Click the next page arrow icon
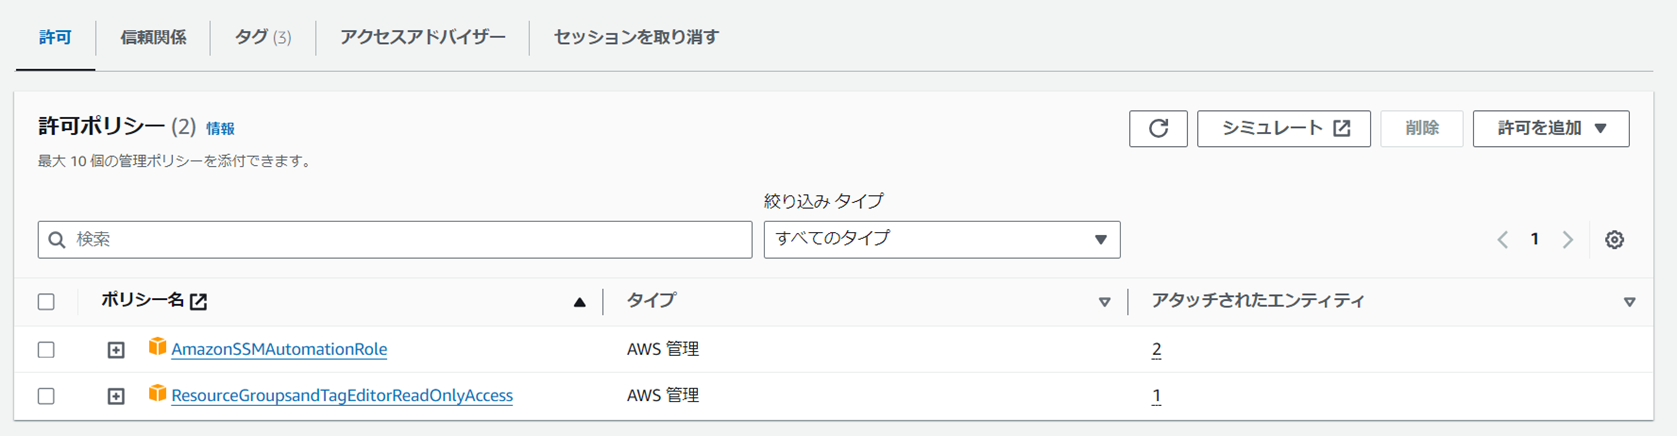The width and height of the screenshot is (1677, 436). pos(1568,240)
